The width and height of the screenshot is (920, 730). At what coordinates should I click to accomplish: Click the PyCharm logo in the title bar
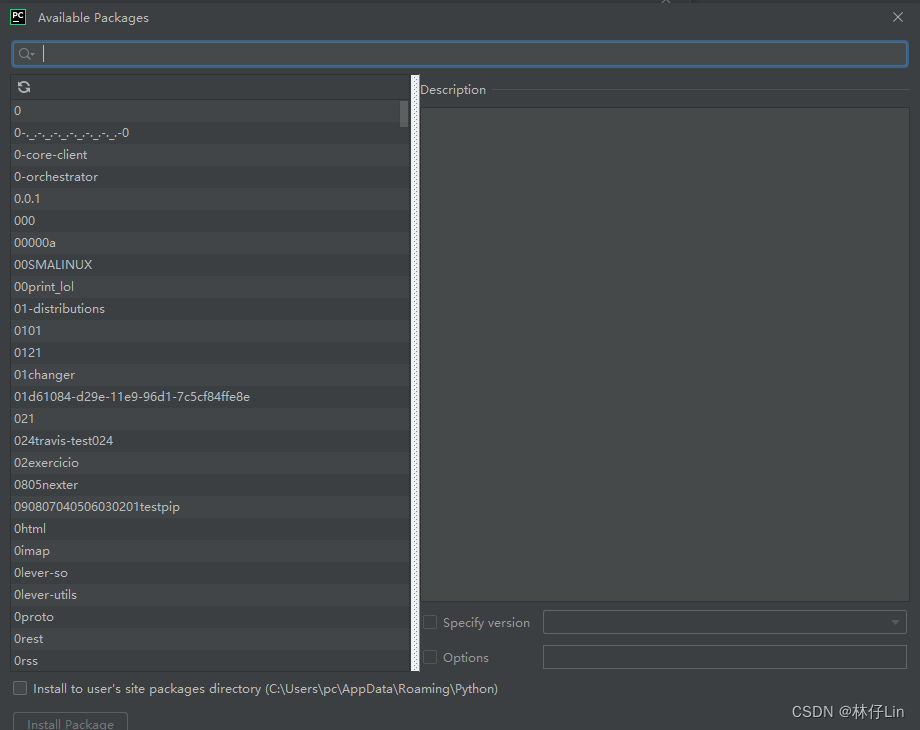(18, 17)
